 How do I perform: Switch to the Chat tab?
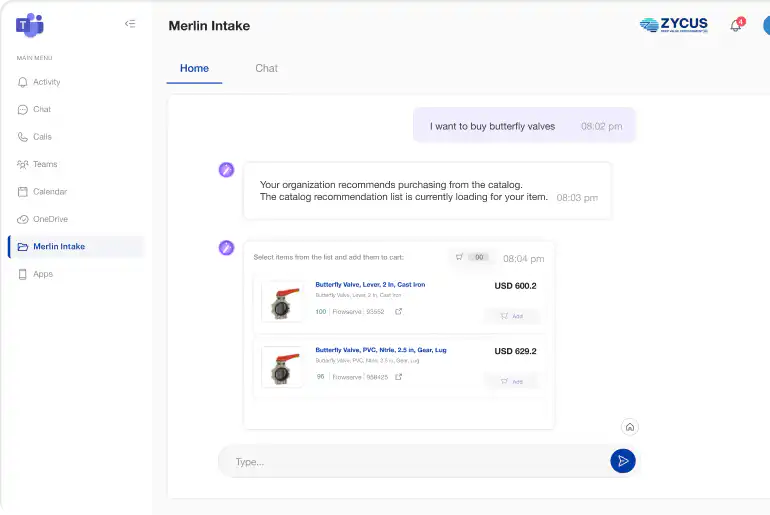[266, 69]
